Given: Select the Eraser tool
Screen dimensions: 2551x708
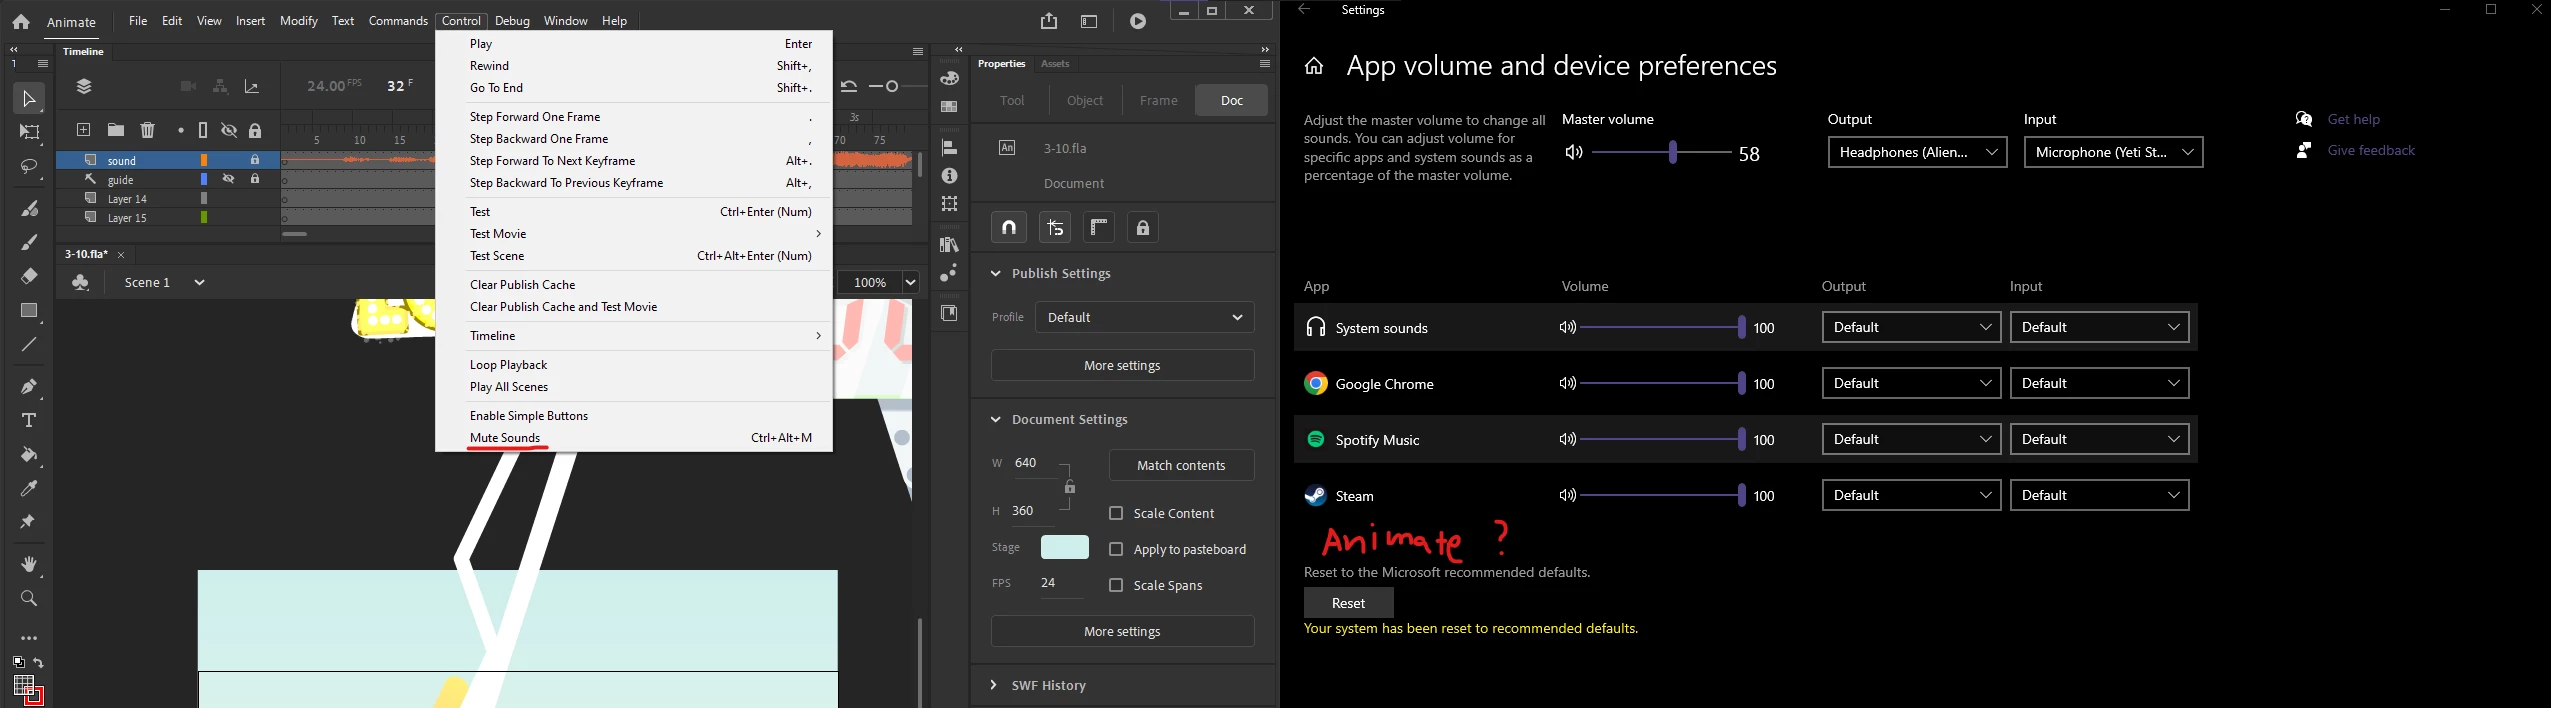Looking at the screenshot, I should click(29, 276).
